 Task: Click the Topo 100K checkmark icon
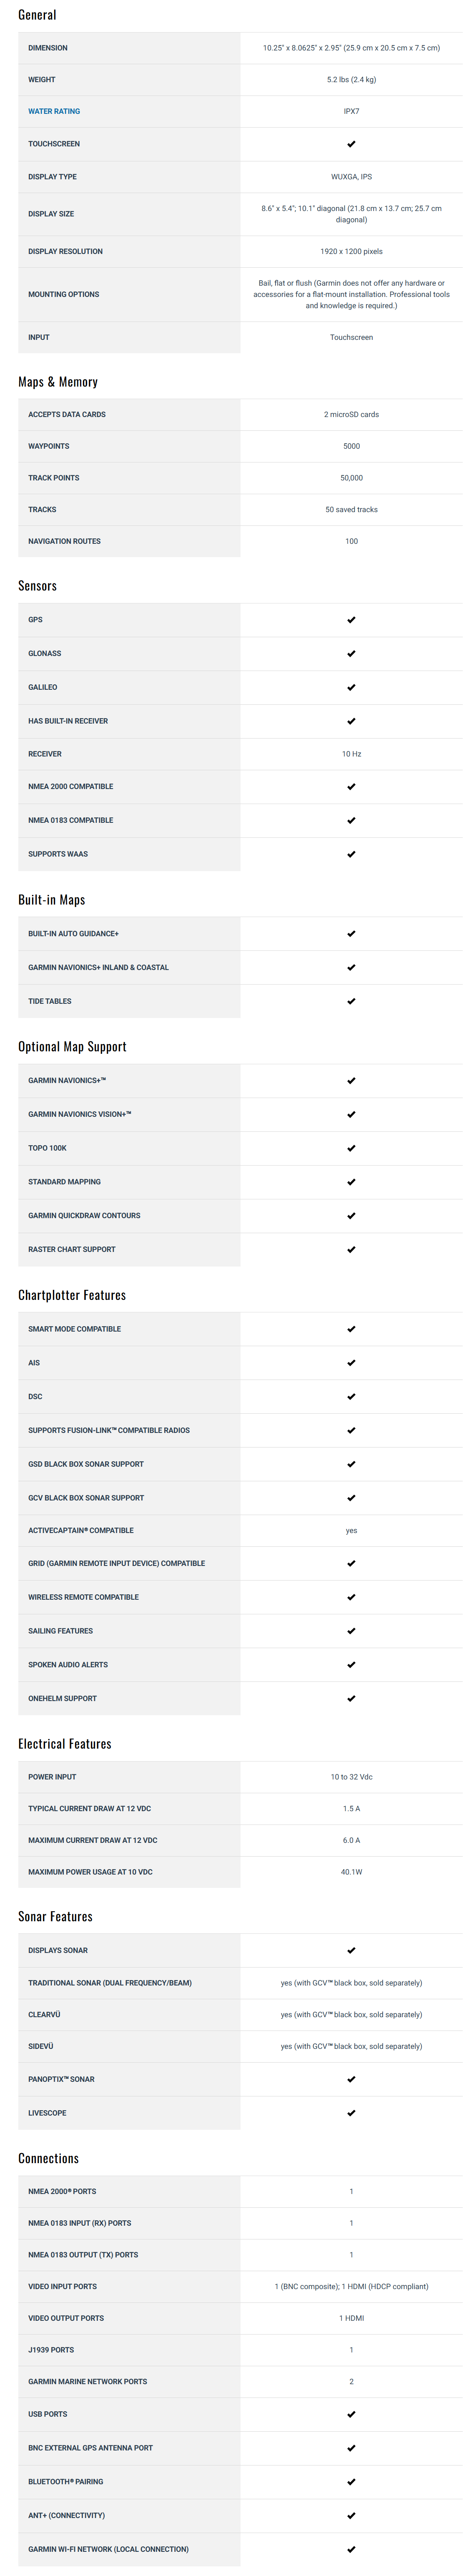351,1148
